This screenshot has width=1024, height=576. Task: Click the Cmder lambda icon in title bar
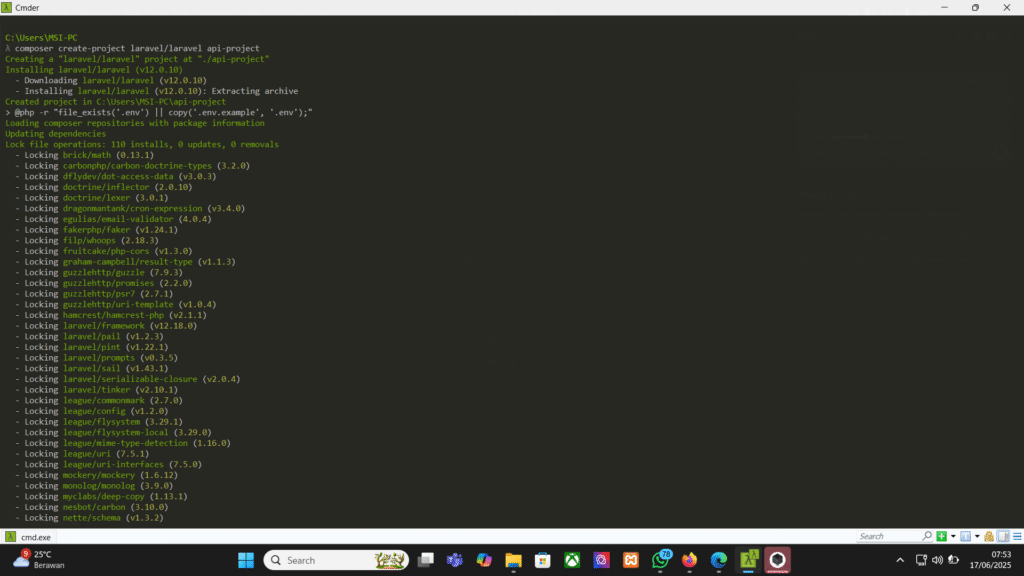(x=8, y=7)
